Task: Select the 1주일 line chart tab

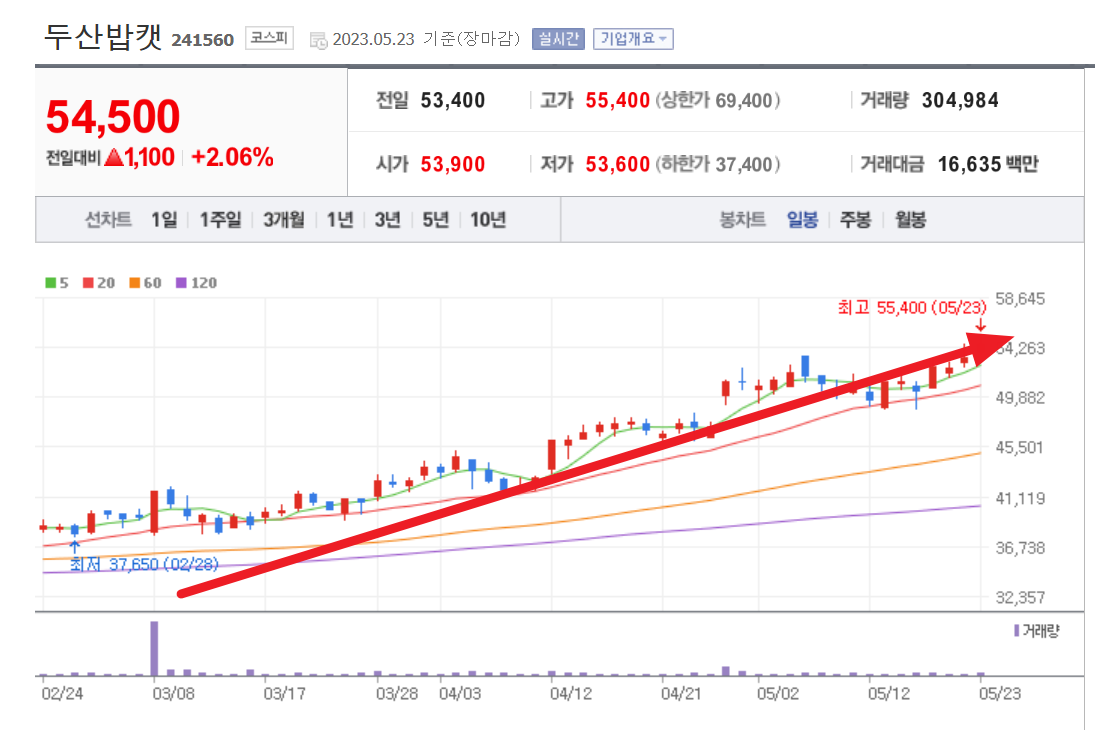Action: pyautogui.click(x=220, y=220)
